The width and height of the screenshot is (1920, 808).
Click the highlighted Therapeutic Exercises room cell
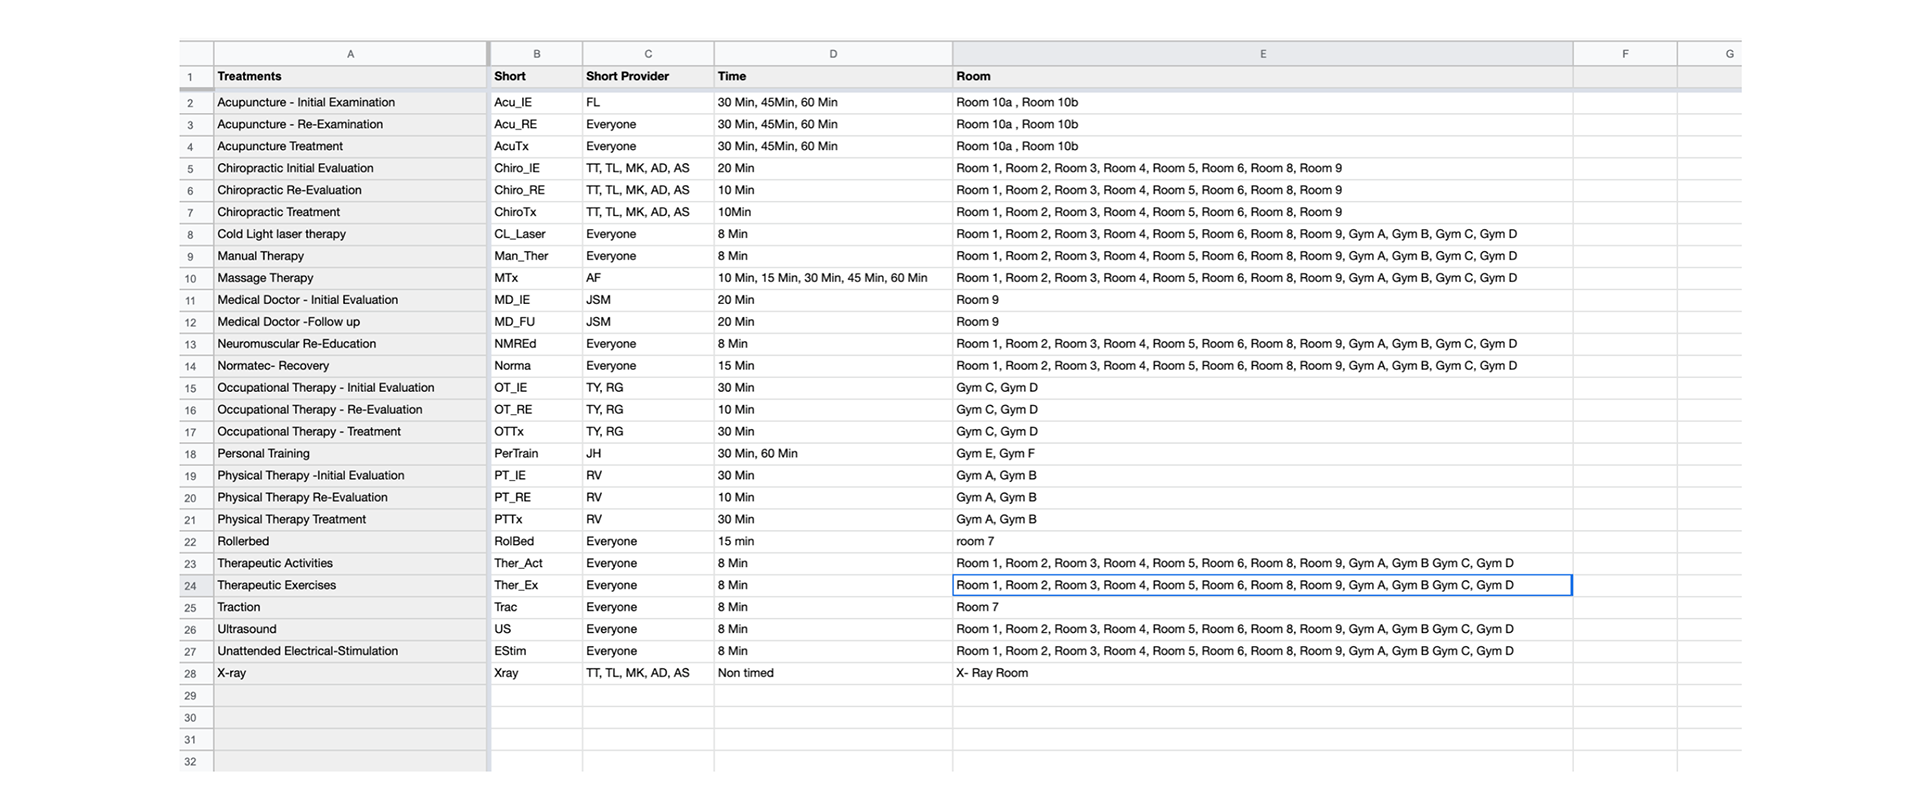click(x=1263, y=586)
